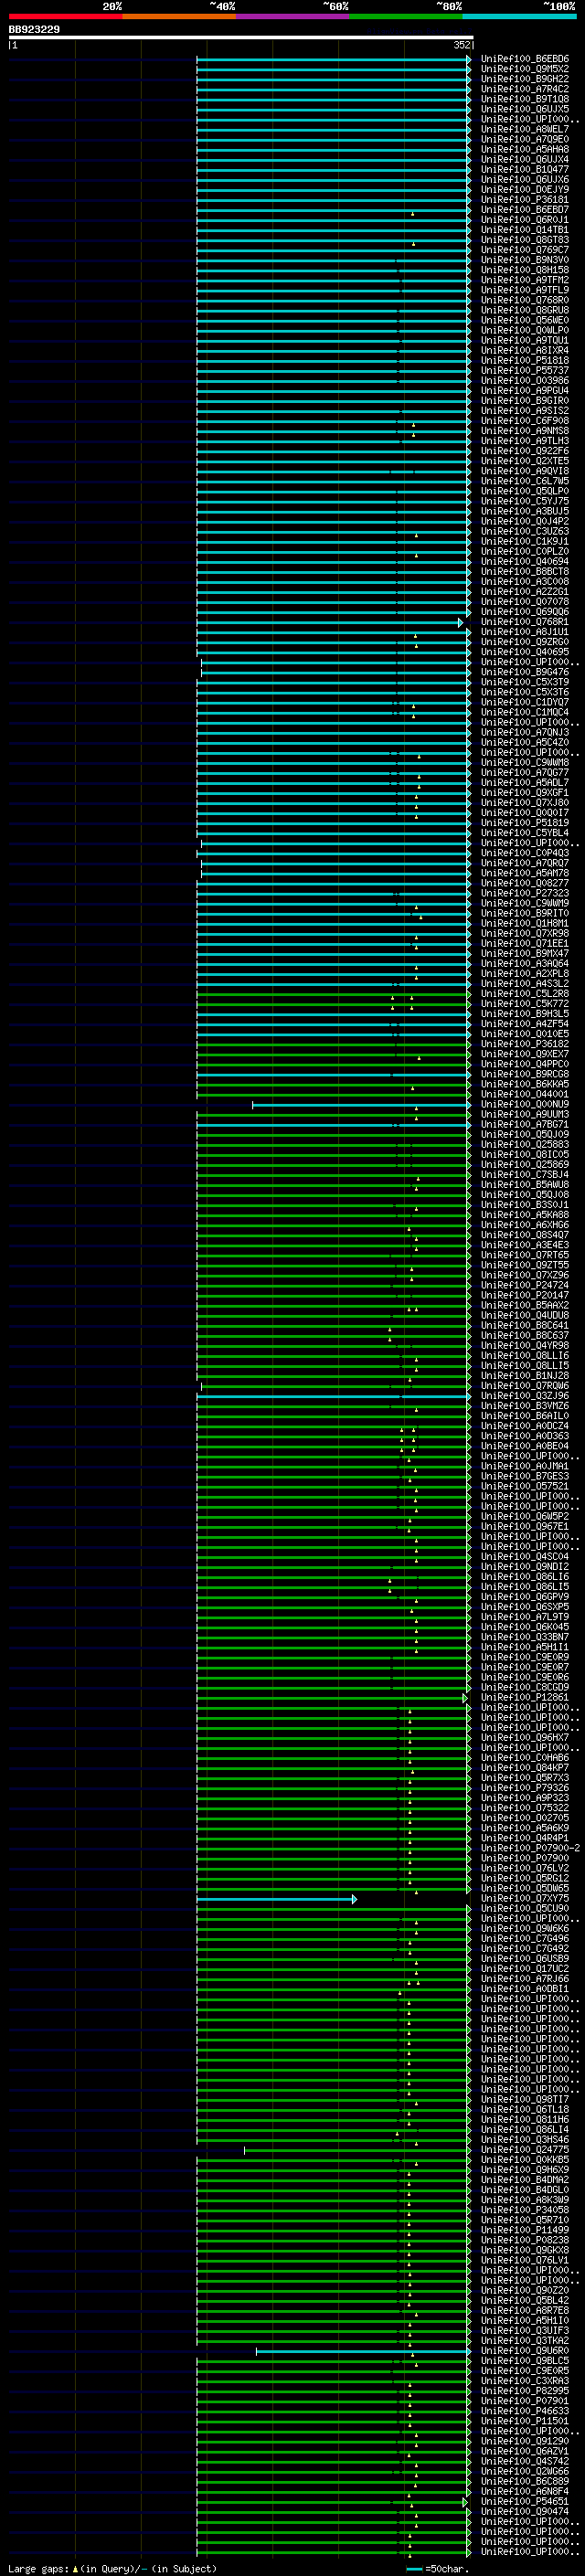The image size is (585, 2576).
Task: Select the label UniRef100_B8C637
Action: [x=525, y=1336]
